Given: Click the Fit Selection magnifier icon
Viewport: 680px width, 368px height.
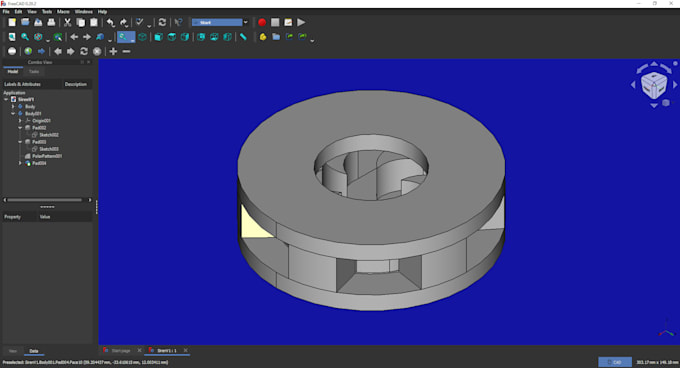Looking at the screenshot, I should (x=25, y=37).
